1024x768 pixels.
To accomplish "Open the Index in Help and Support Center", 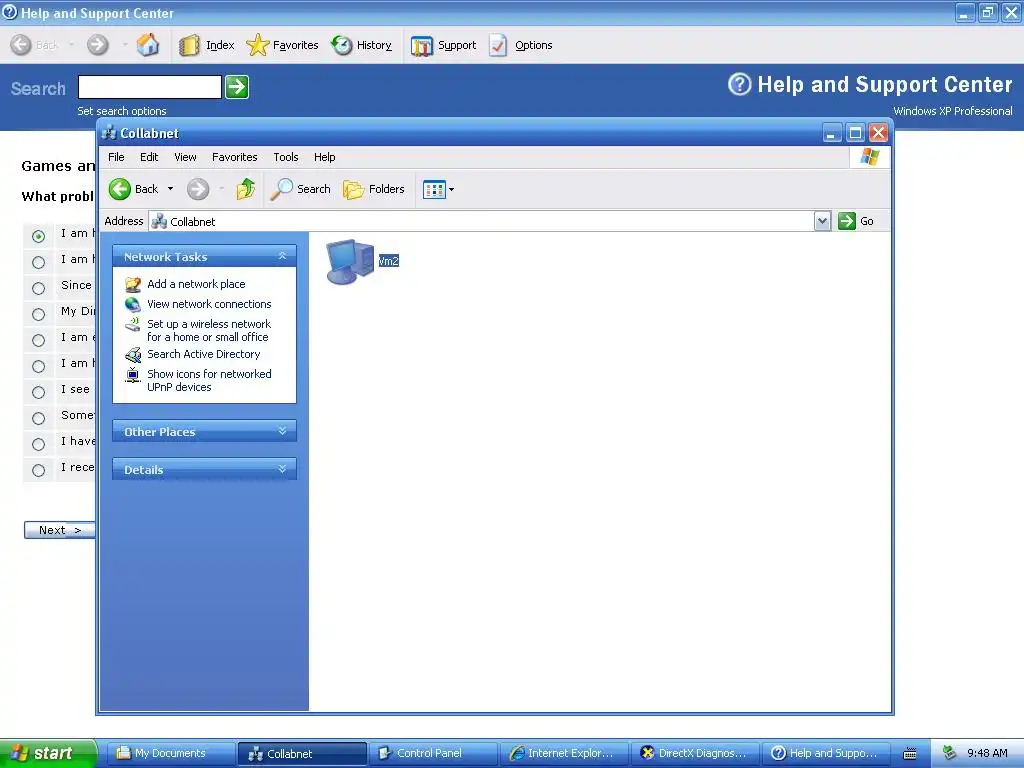I will click(206, 45).
